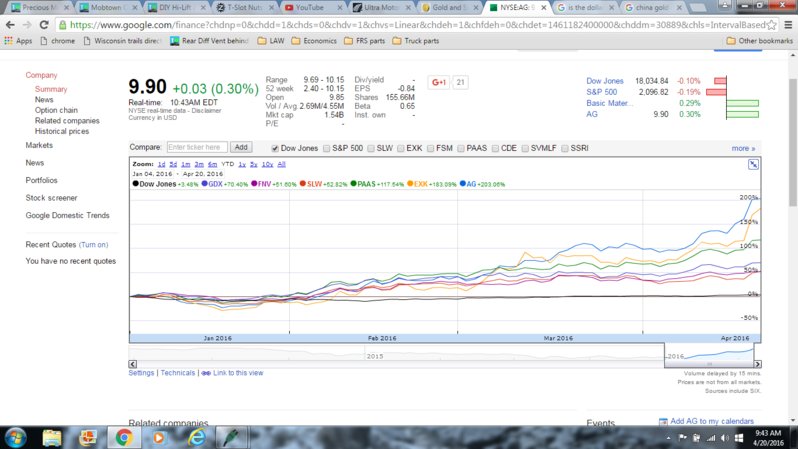Viewport: 798px width, 449px height.
Task: Open Windows Start button
Action: point(15,437)
